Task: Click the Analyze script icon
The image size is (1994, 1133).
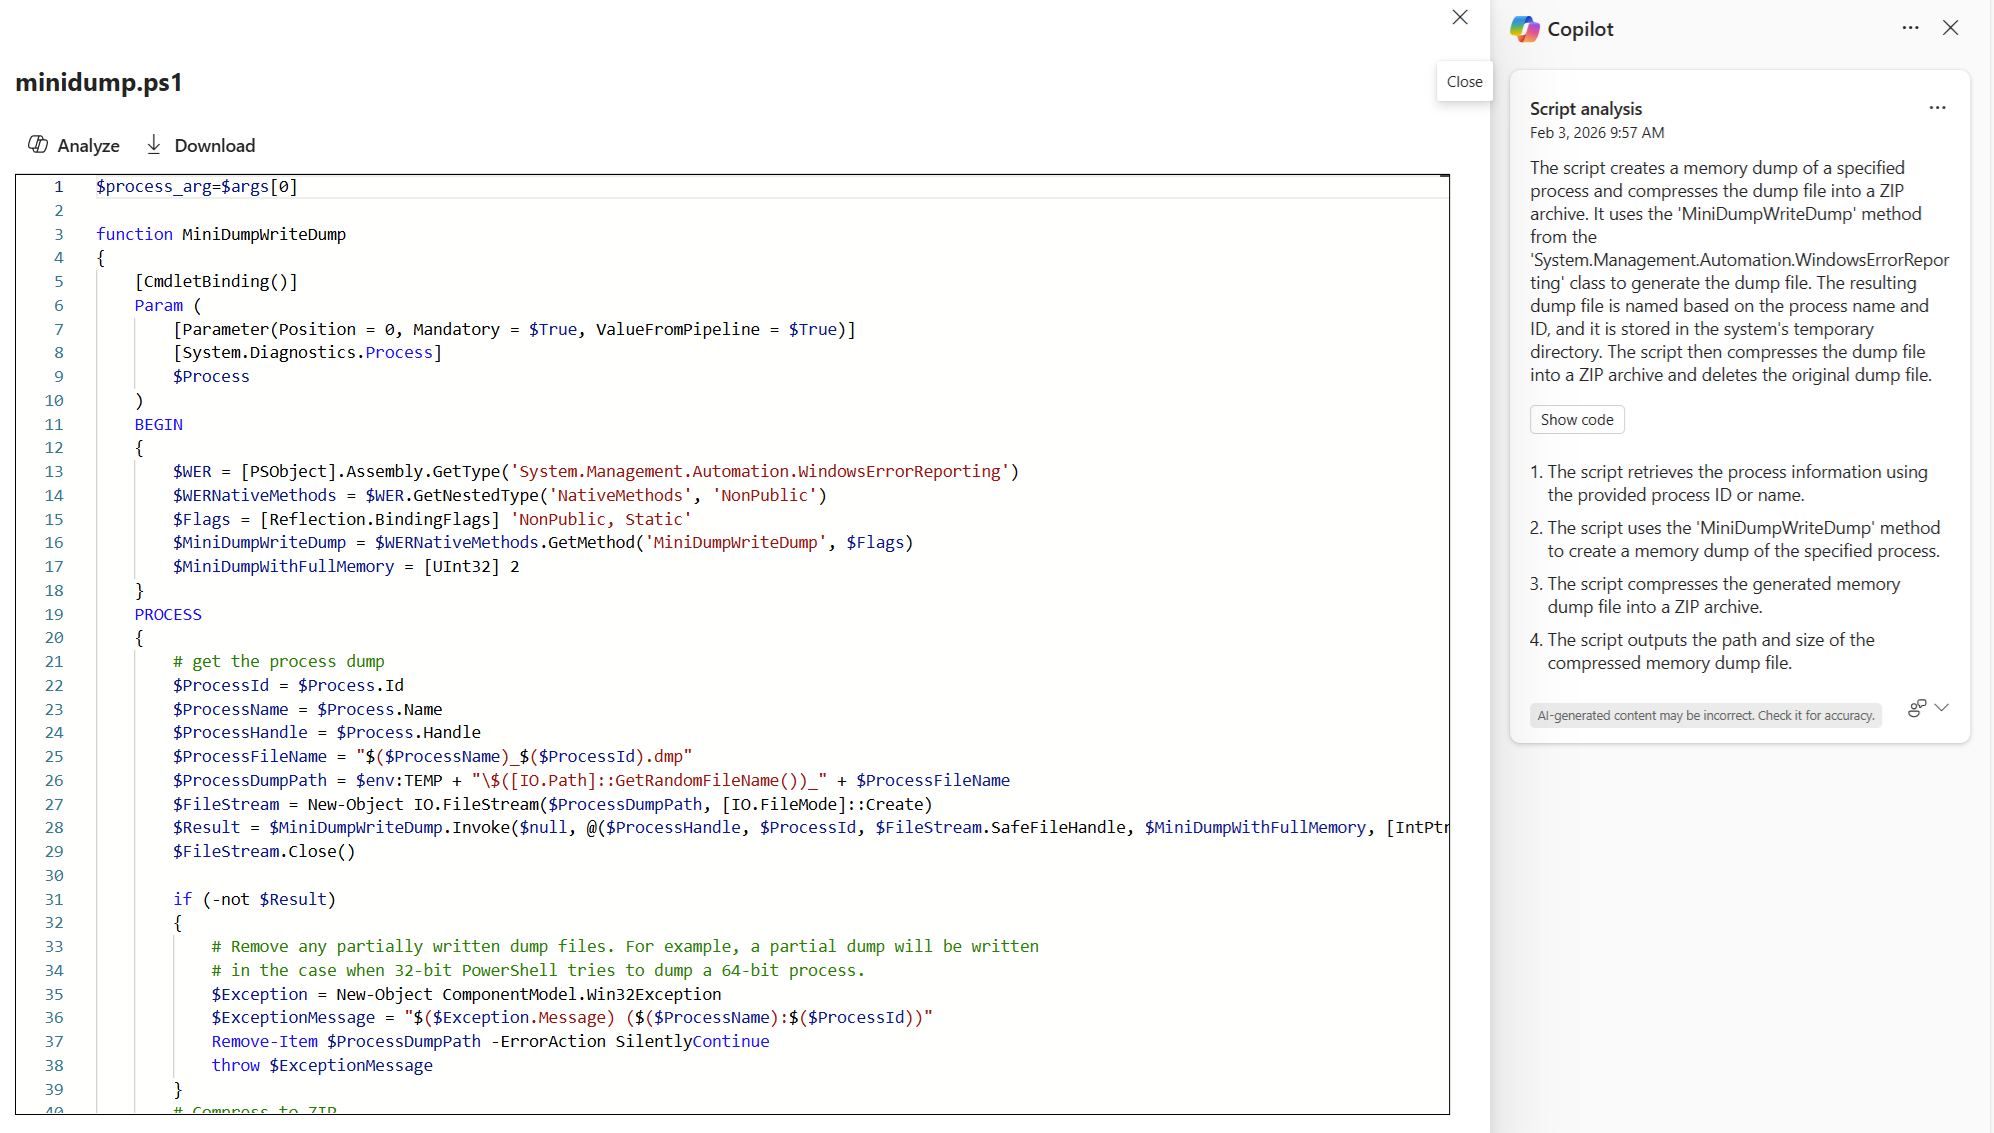Action: (38, 145)
